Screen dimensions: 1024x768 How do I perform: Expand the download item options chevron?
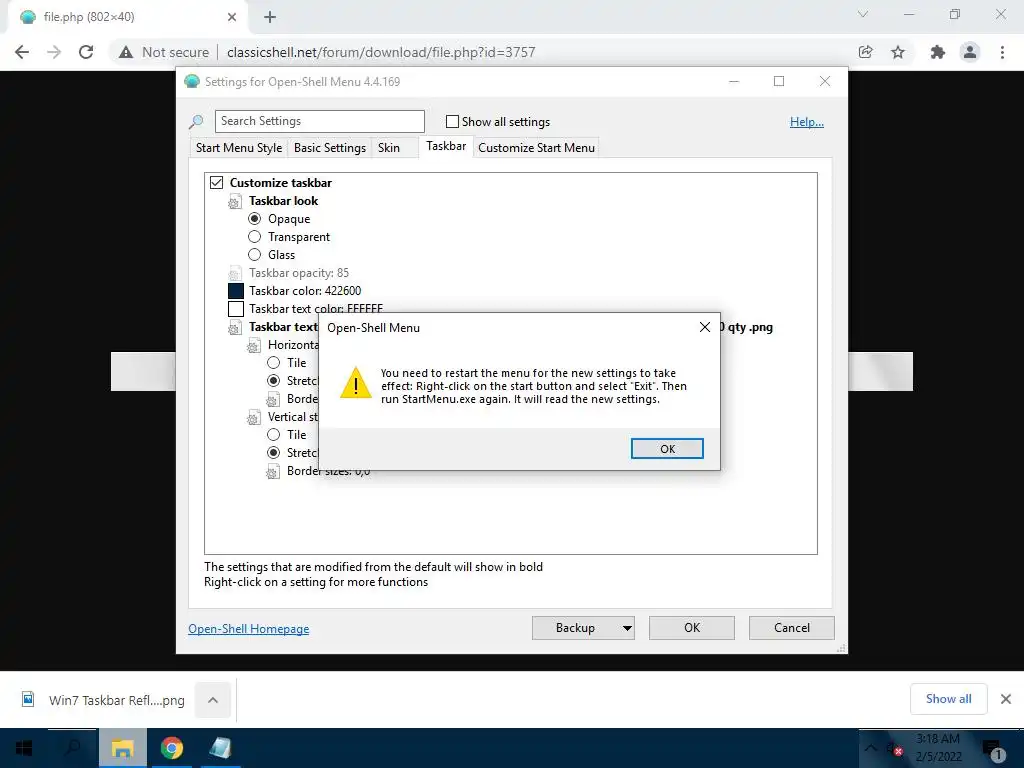pos(213,700)
